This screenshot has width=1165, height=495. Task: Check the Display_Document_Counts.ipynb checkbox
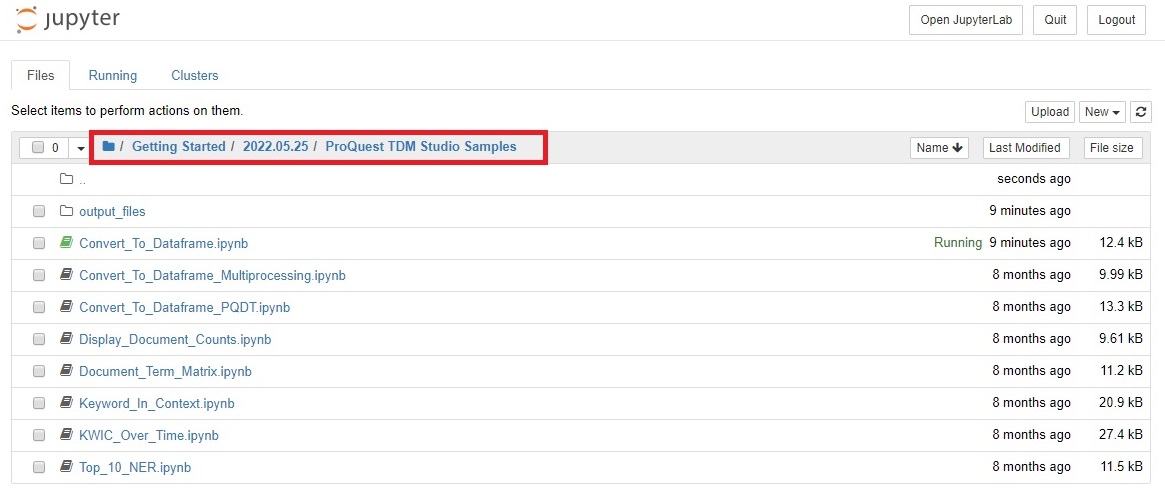point(39,340)
